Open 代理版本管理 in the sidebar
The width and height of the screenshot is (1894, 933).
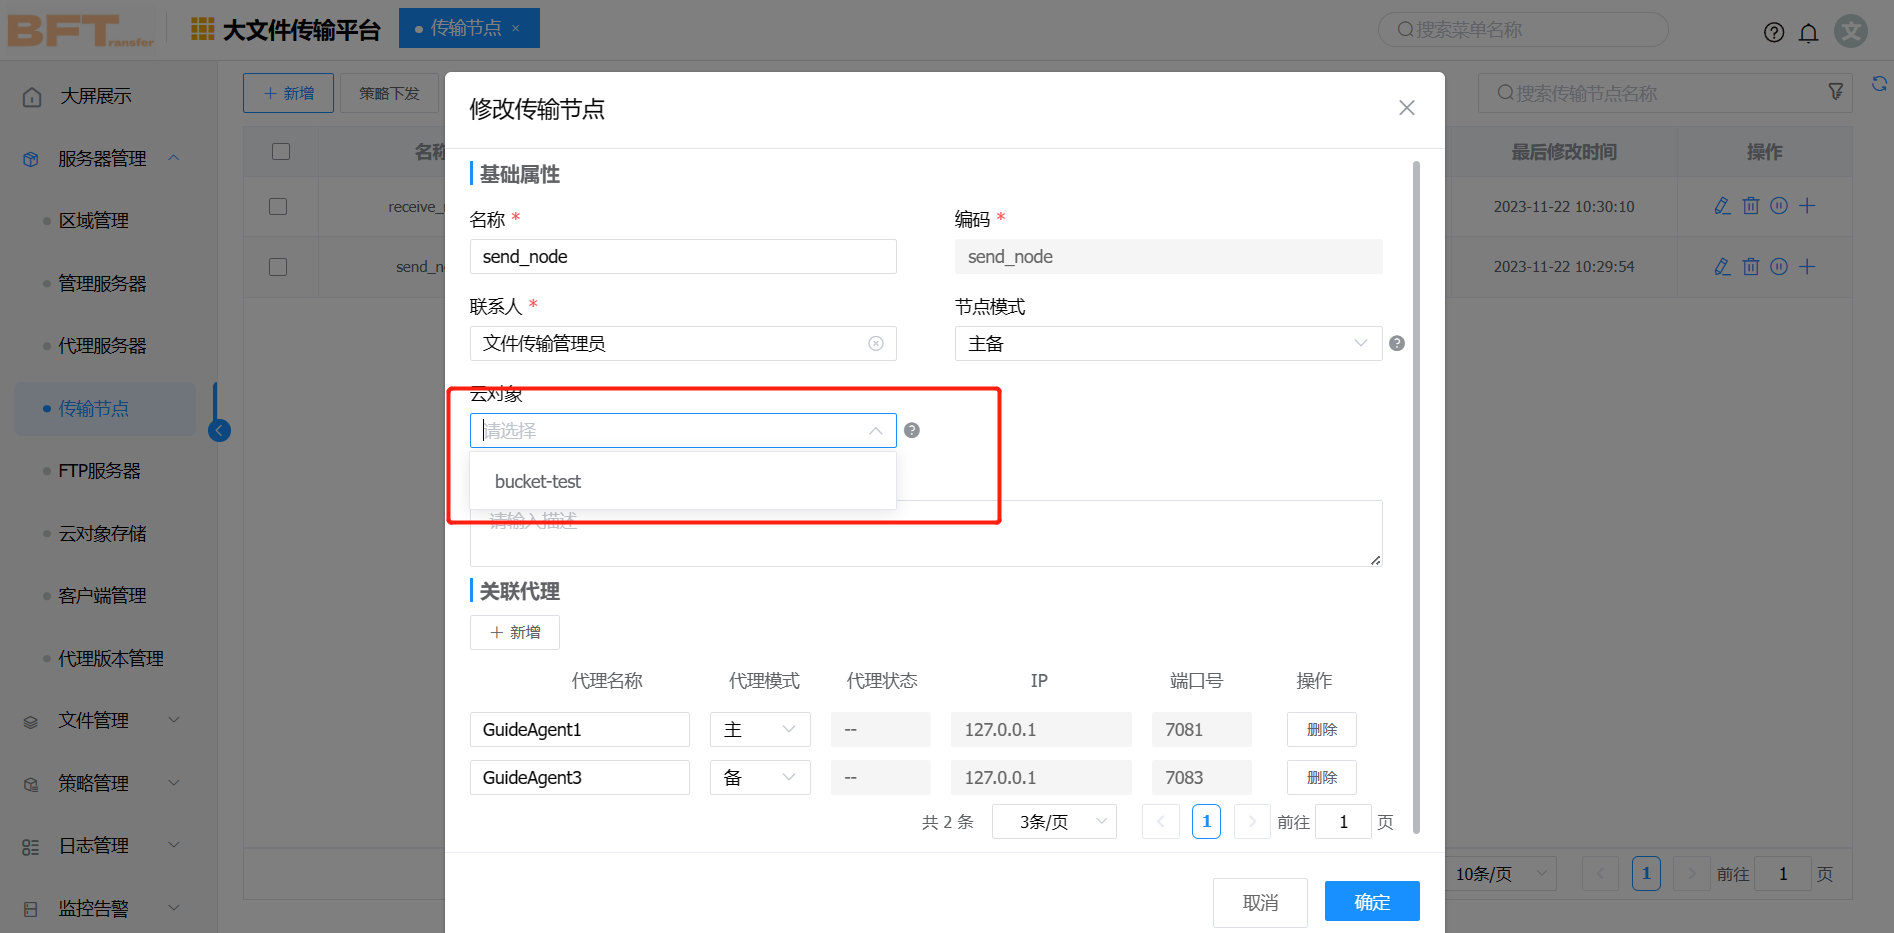(x=110, y=658)
